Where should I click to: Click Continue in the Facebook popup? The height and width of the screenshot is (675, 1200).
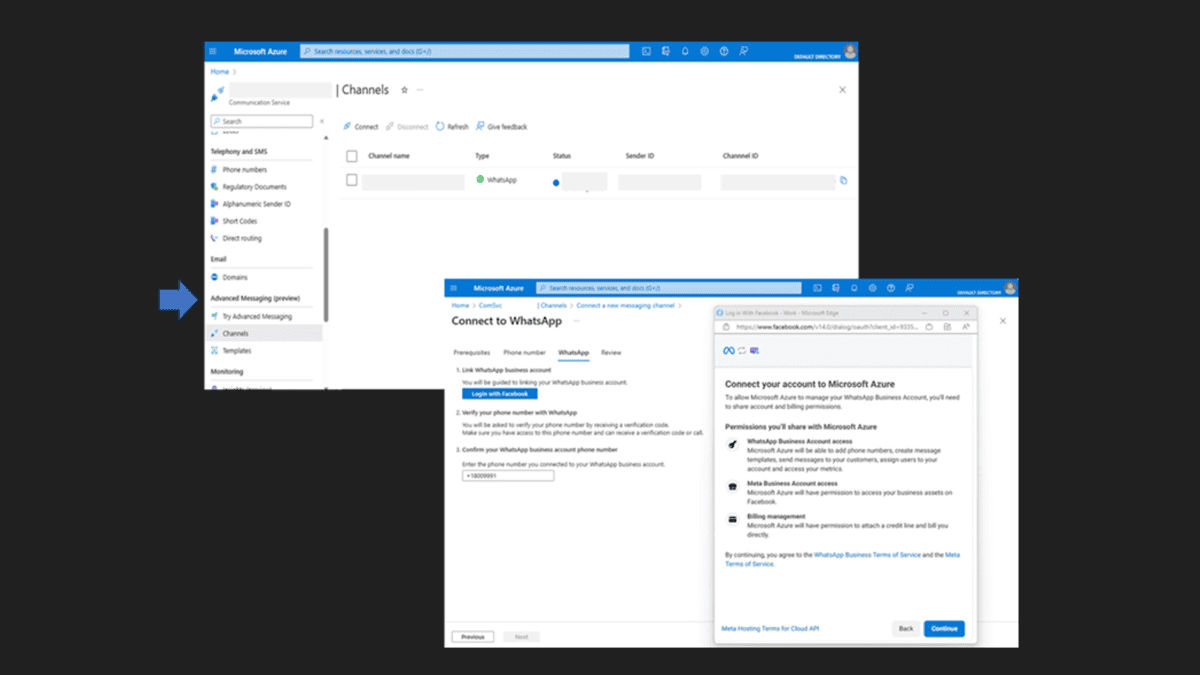click(944, 629)
